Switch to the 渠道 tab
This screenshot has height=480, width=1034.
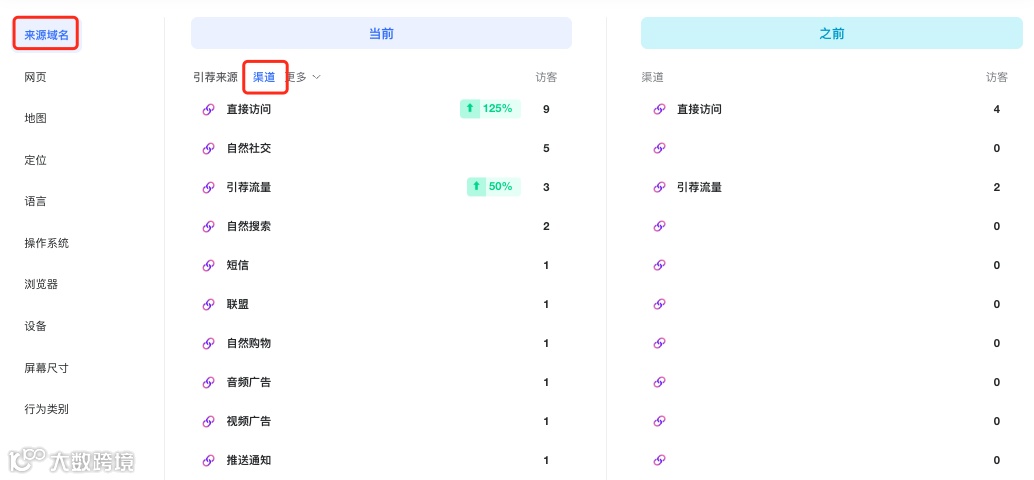coord(264,77)
